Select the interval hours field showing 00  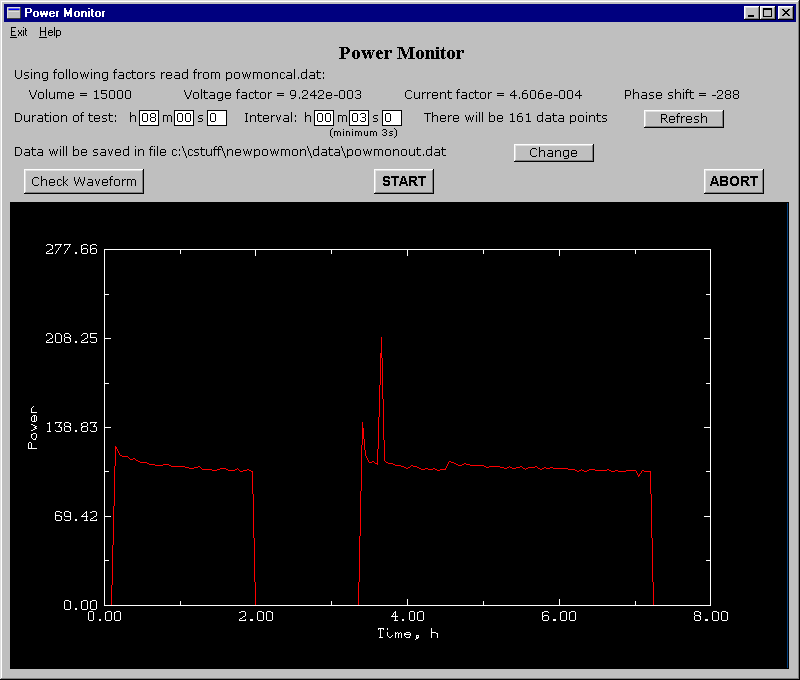[x=324, y=117]
